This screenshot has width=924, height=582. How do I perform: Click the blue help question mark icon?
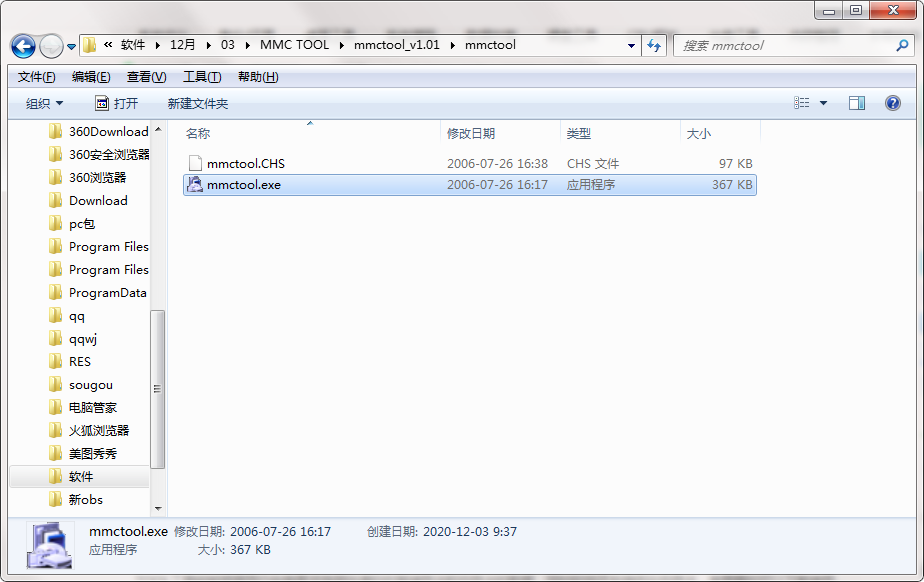tap(893, 103)
